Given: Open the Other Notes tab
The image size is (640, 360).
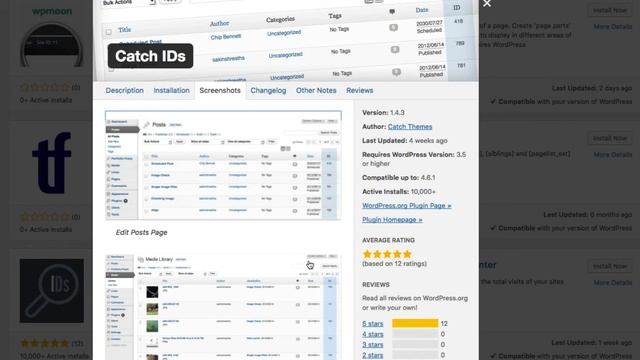Looking at the screenshot, I should coord(316,91).
